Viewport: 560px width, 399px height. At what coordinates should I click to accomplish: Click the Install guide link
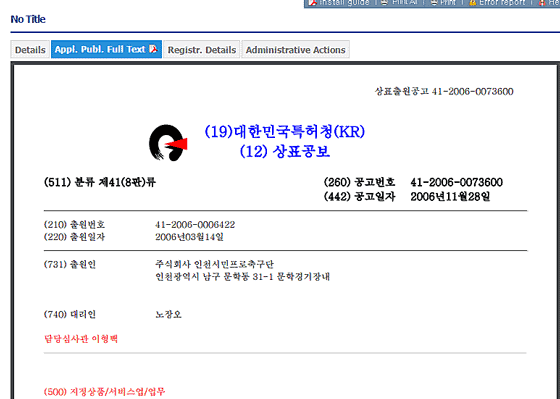pos(344,3)
